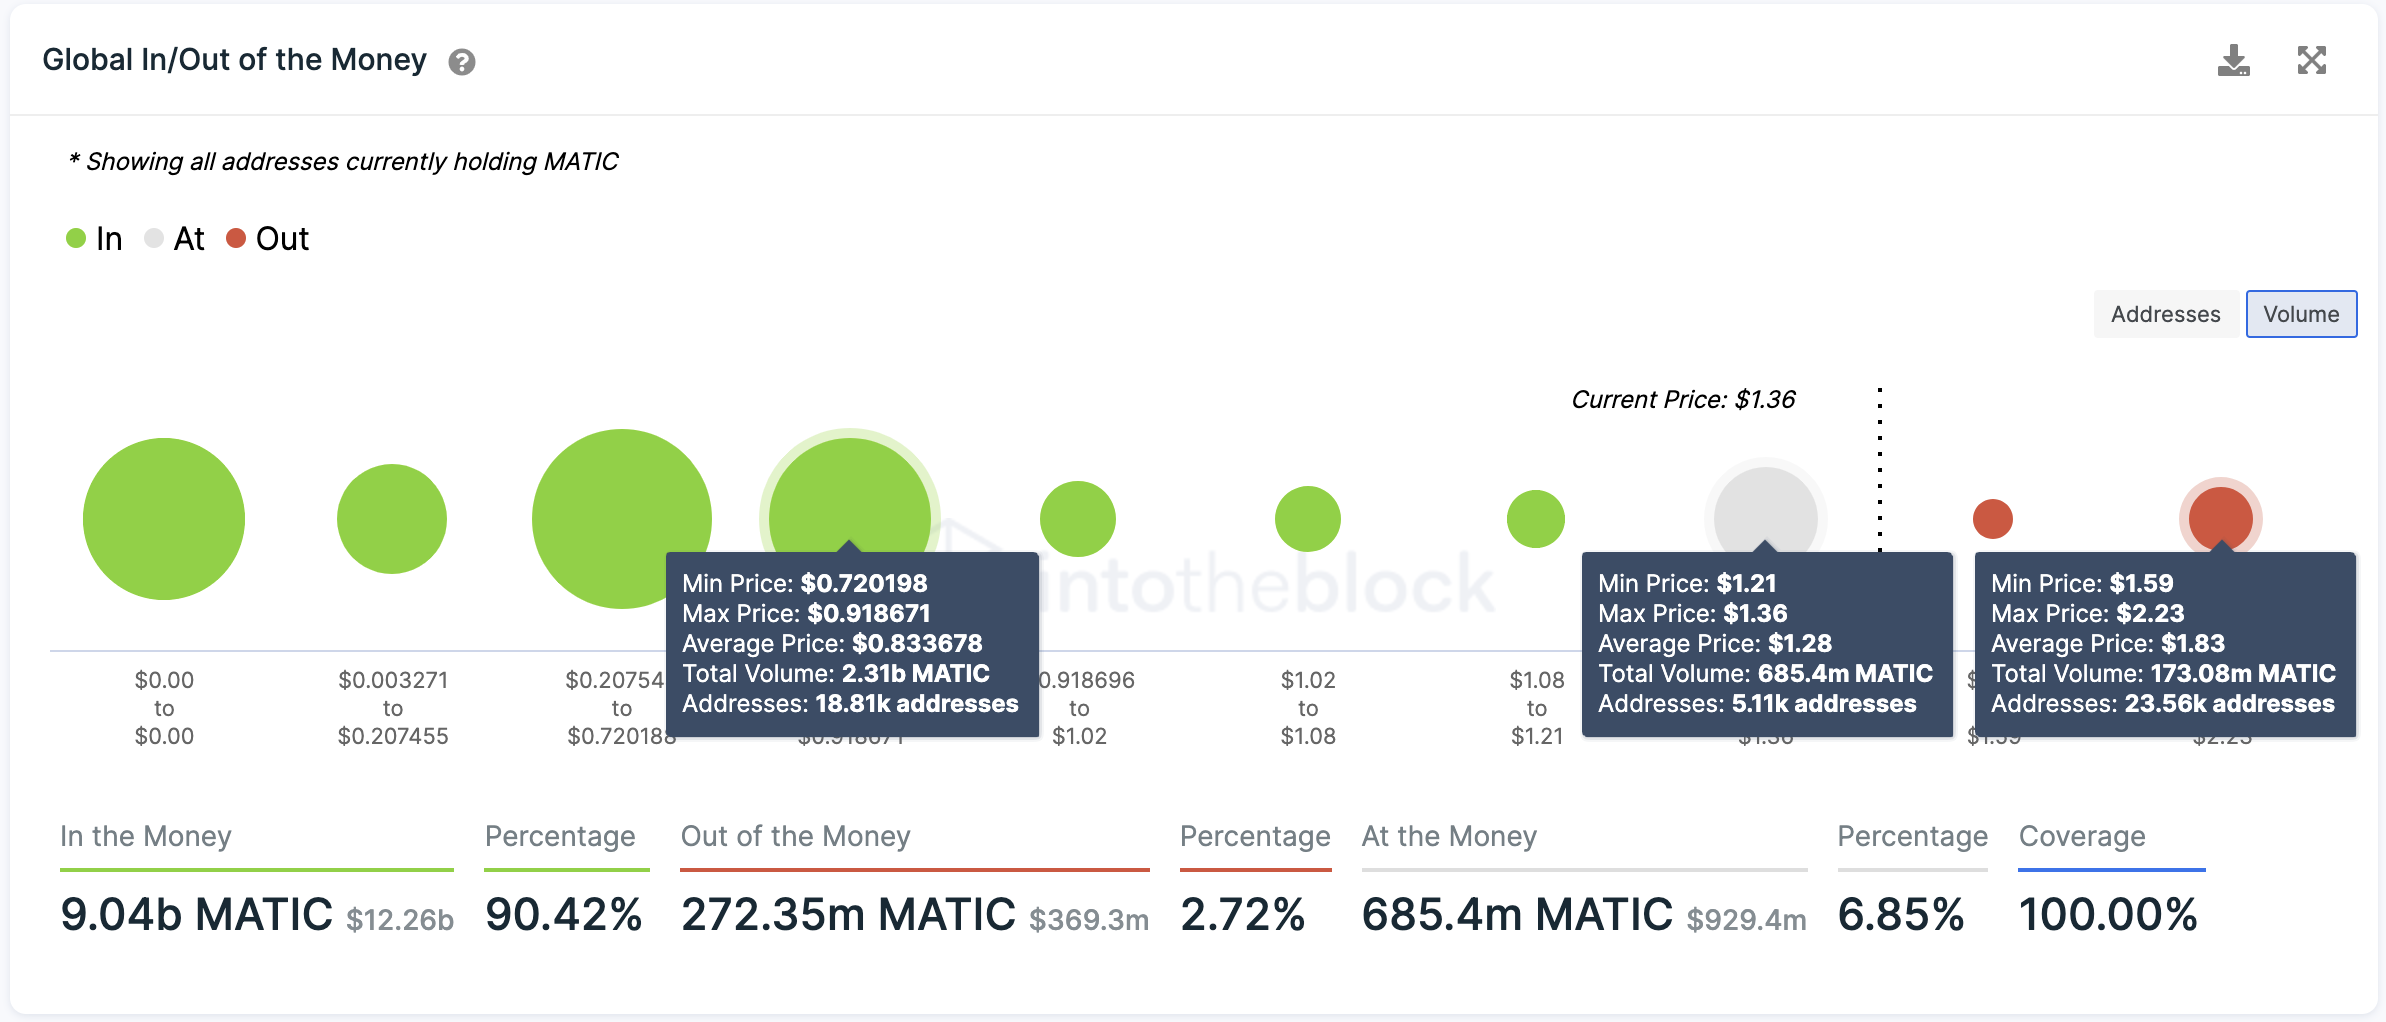Select the small red Out bubble

1993,519
